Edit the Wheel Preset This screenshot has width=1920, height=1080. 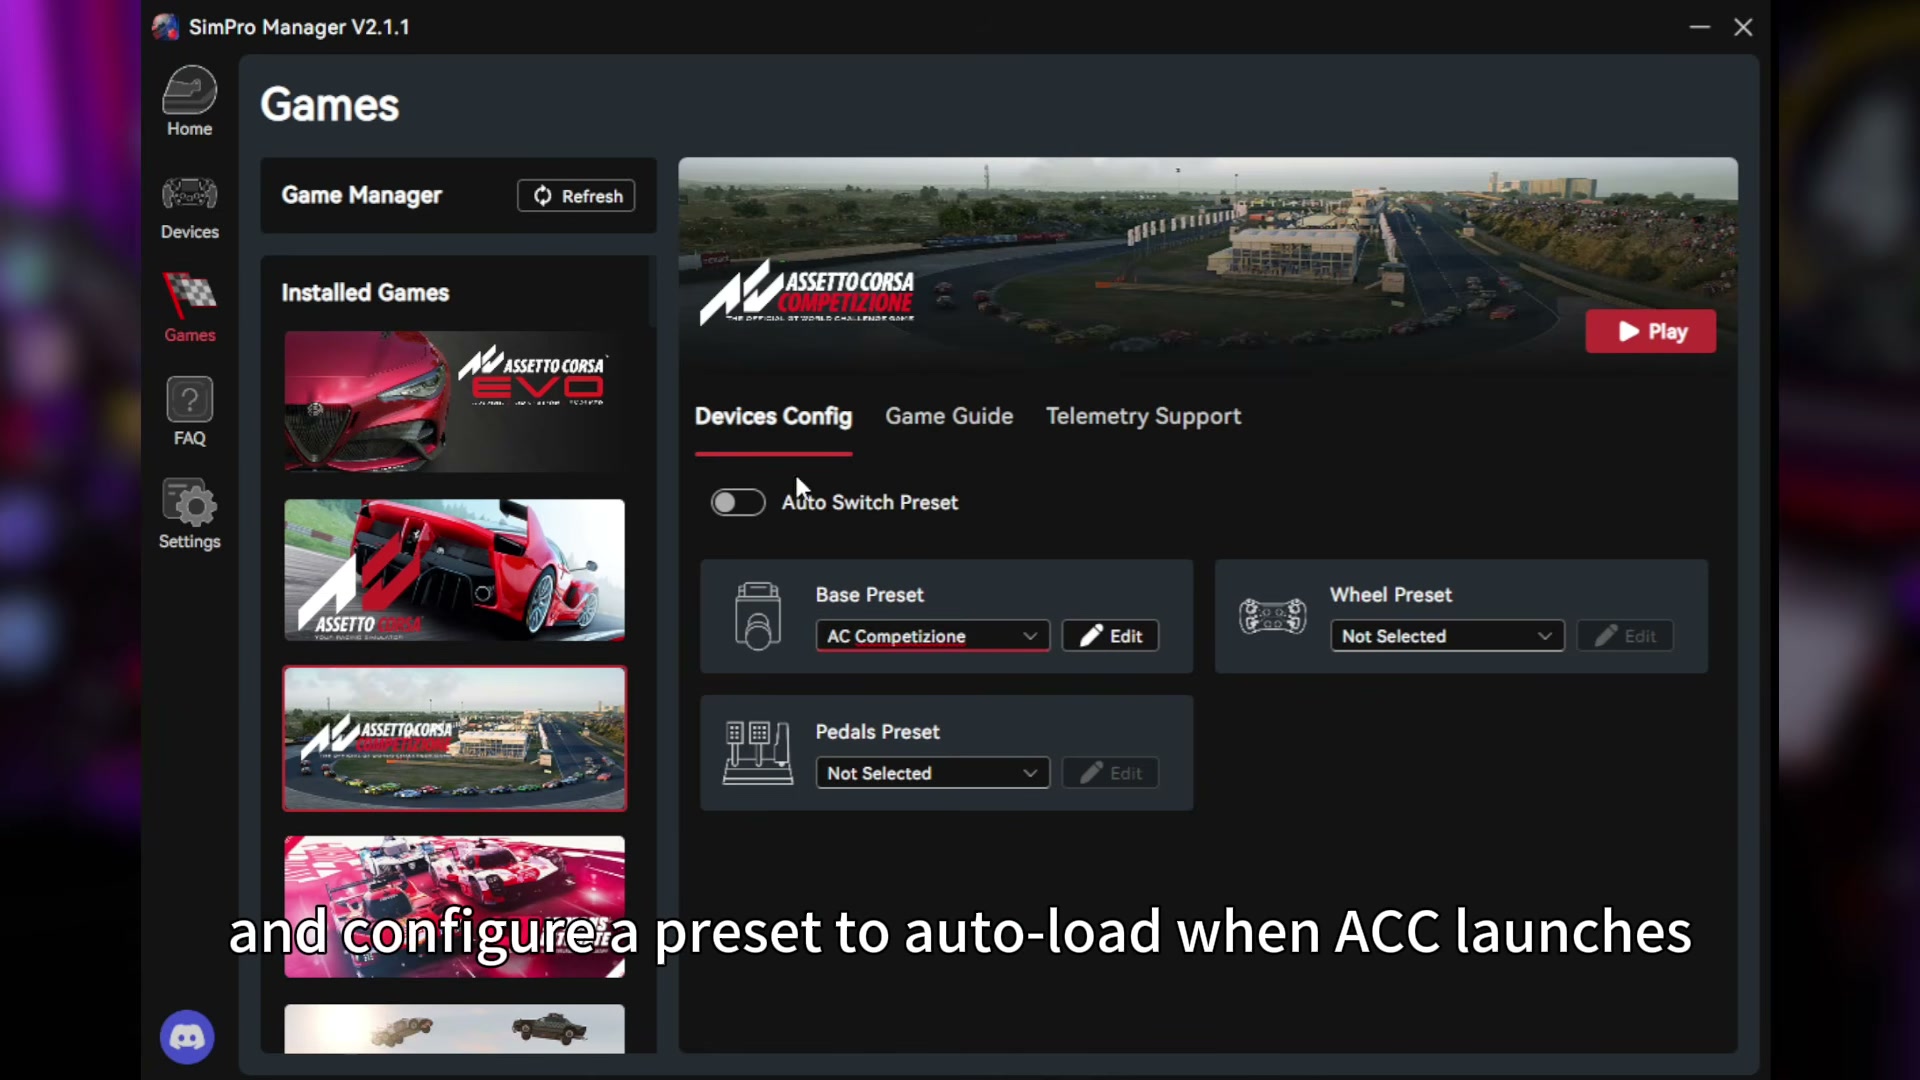click(x=1624, y=636)
